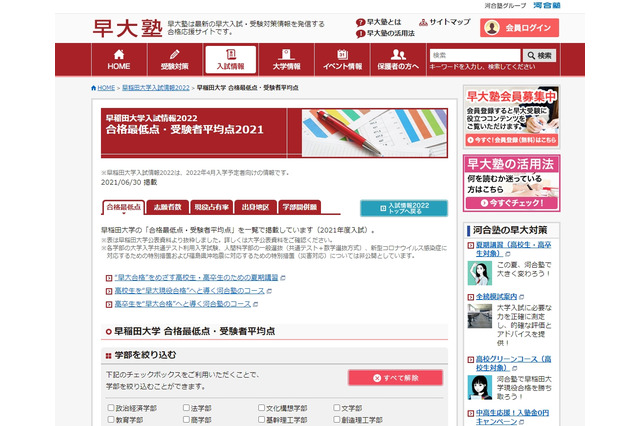This screenshot has width=640, height=426.
Task: Switch to the 出身地区 tab
Action: (x=256, y=207)
